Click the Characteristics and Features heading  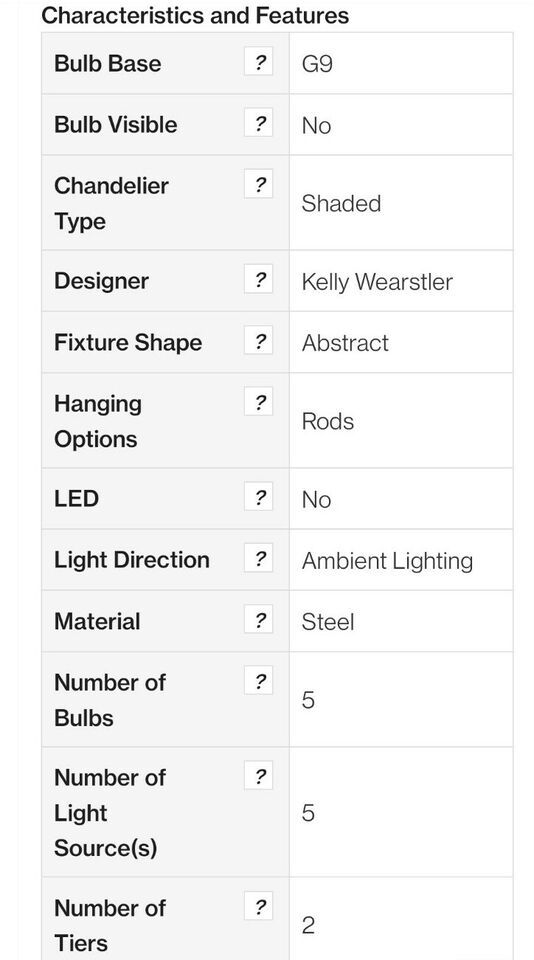pos(195,15)
